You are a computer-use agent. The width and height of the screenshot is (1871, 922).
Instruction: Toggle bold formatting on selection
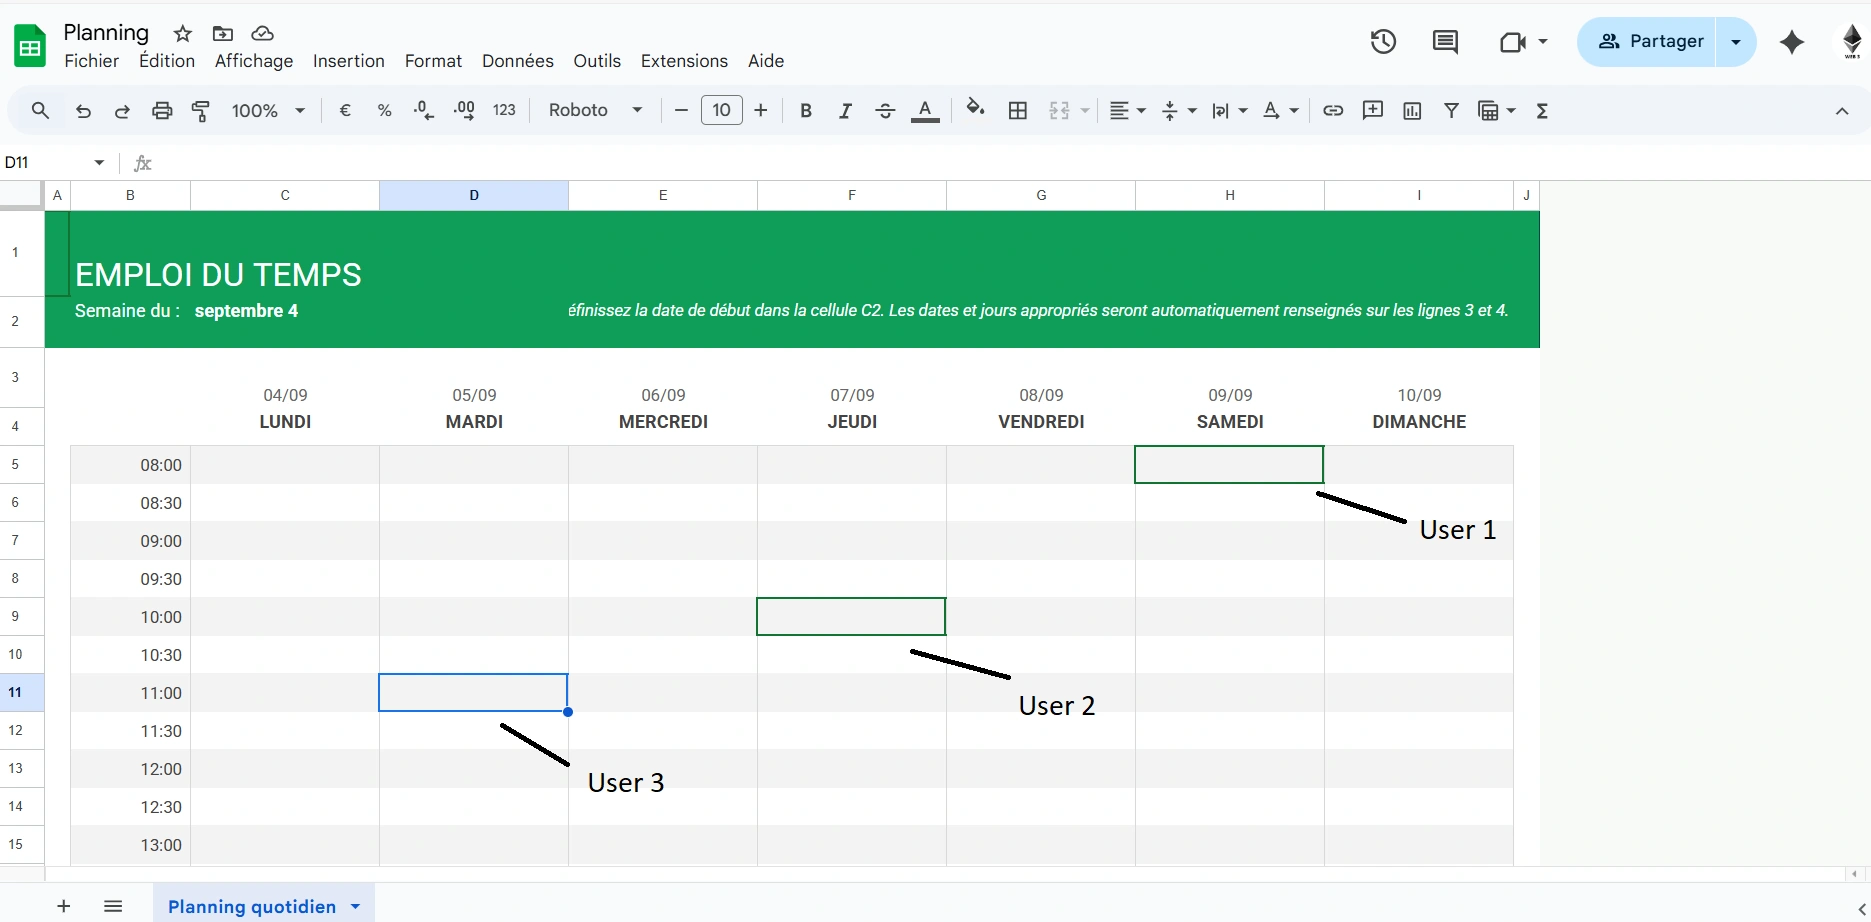tap(806, 110)
